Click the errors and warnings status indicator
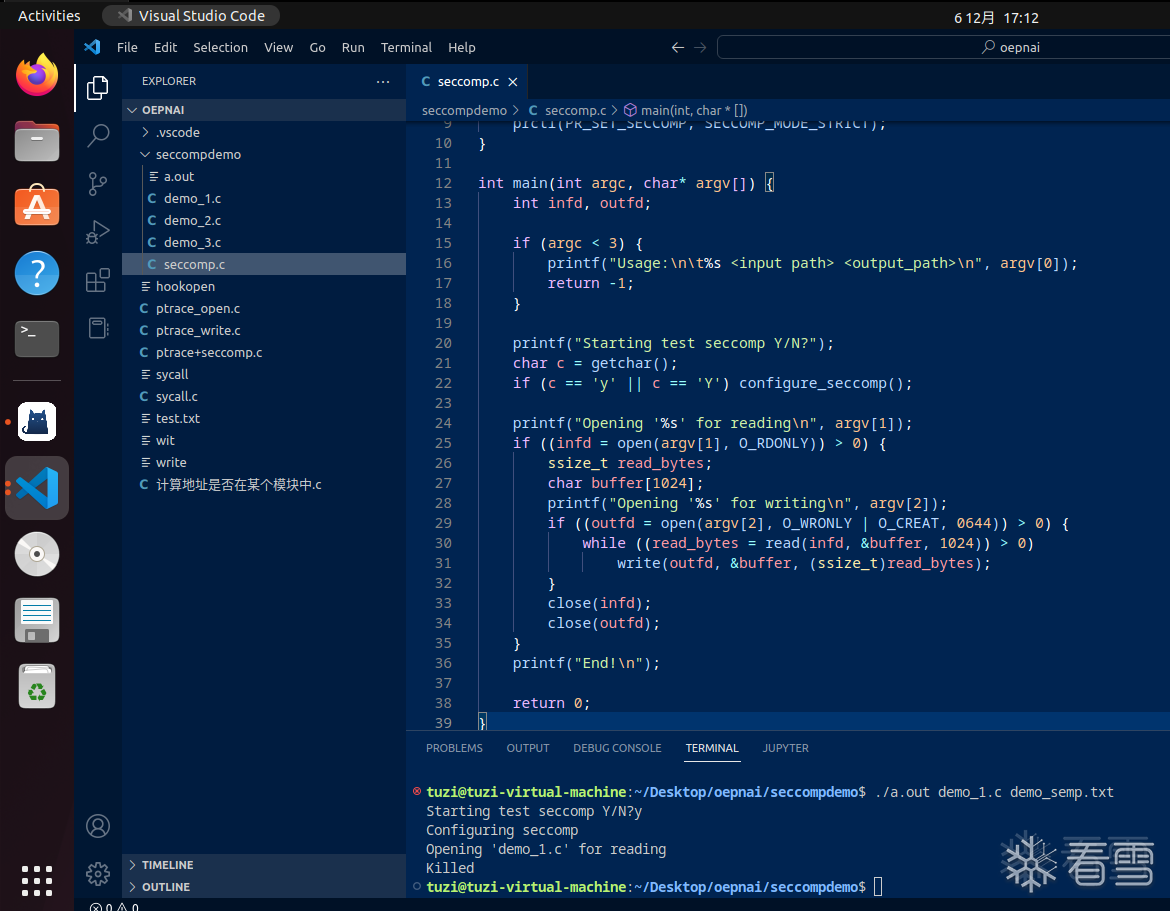The width and height of the screenshot is (1170, 911). pyautogui.click(x=114, y=906)
